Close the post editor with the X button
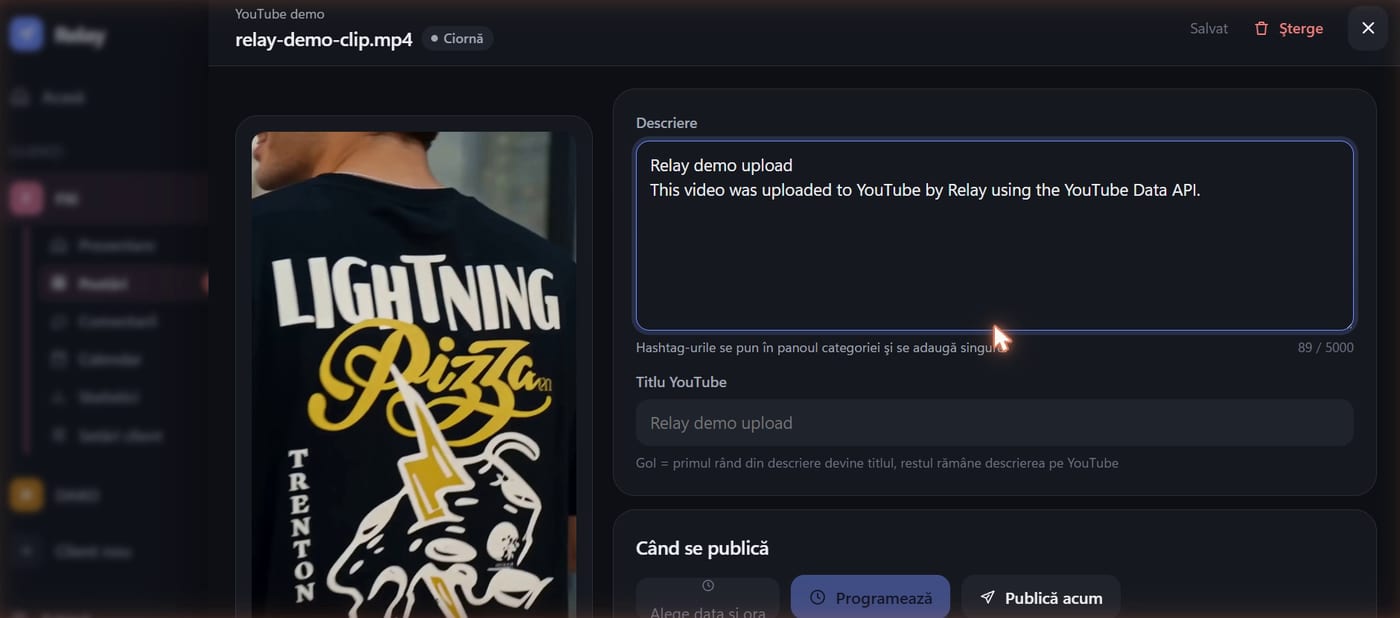 click(x=1368, y=28)
